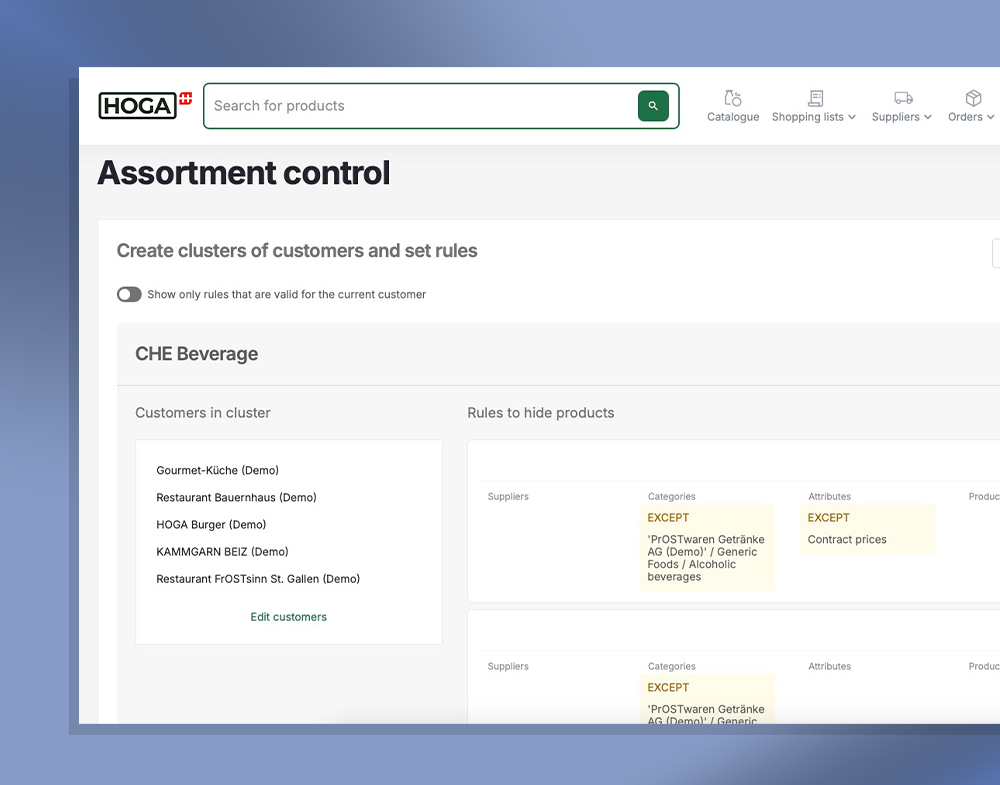
Task: Select HOGA Burger (Demo) customer
Action: pos(211,524)
